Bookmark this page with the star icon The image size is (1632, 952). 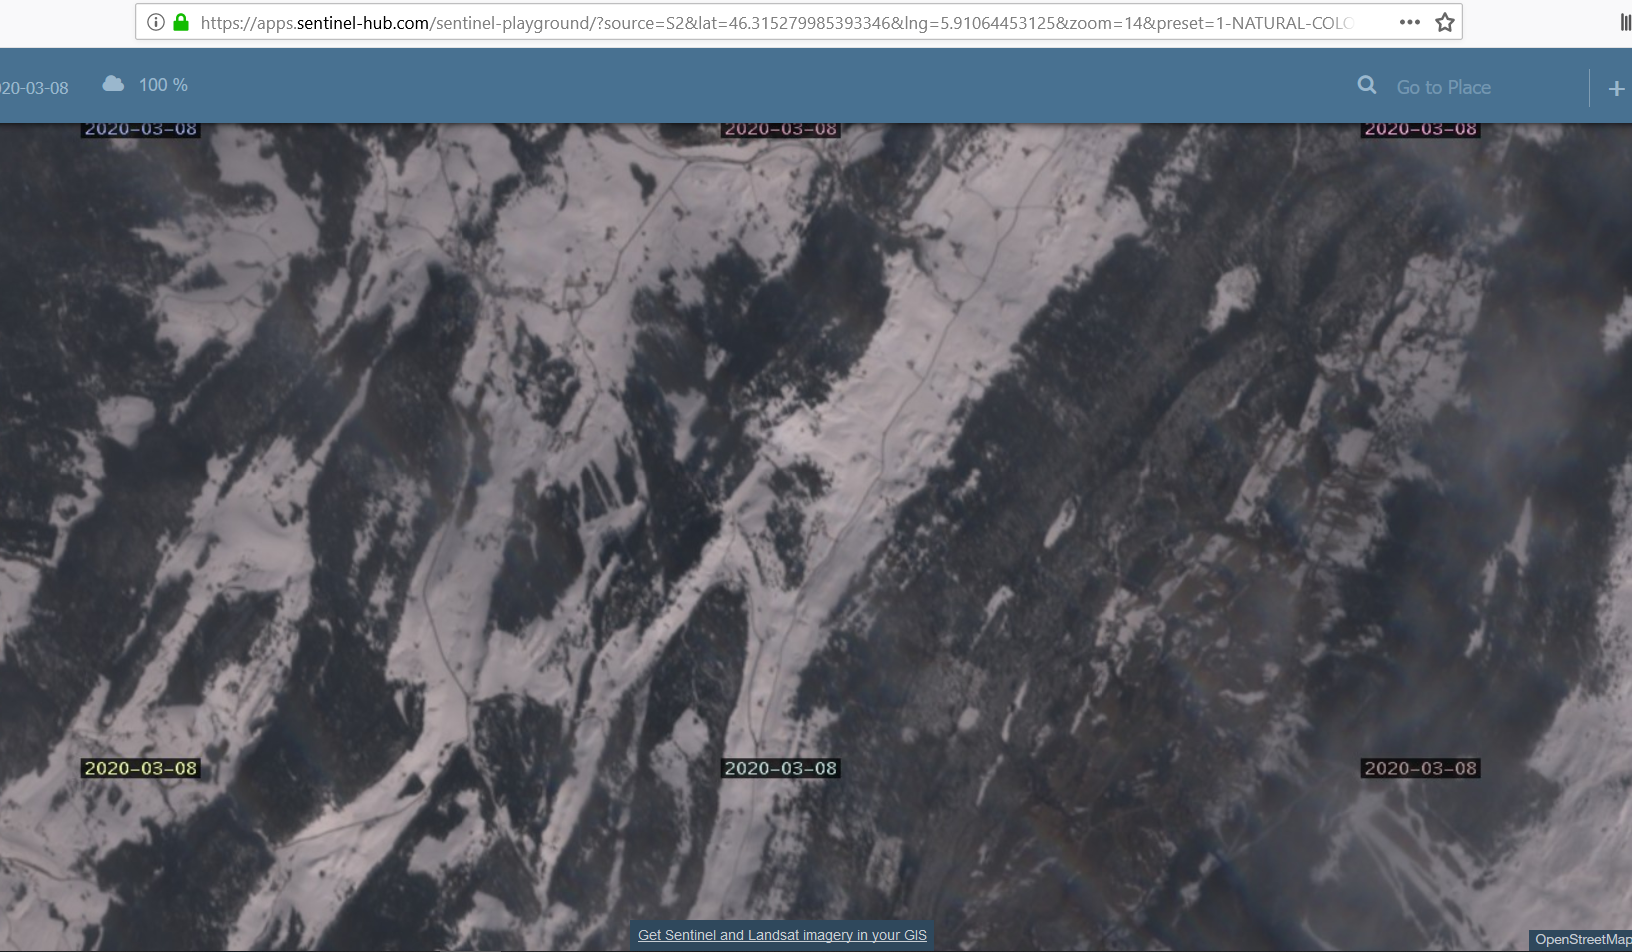(1444, 22)
